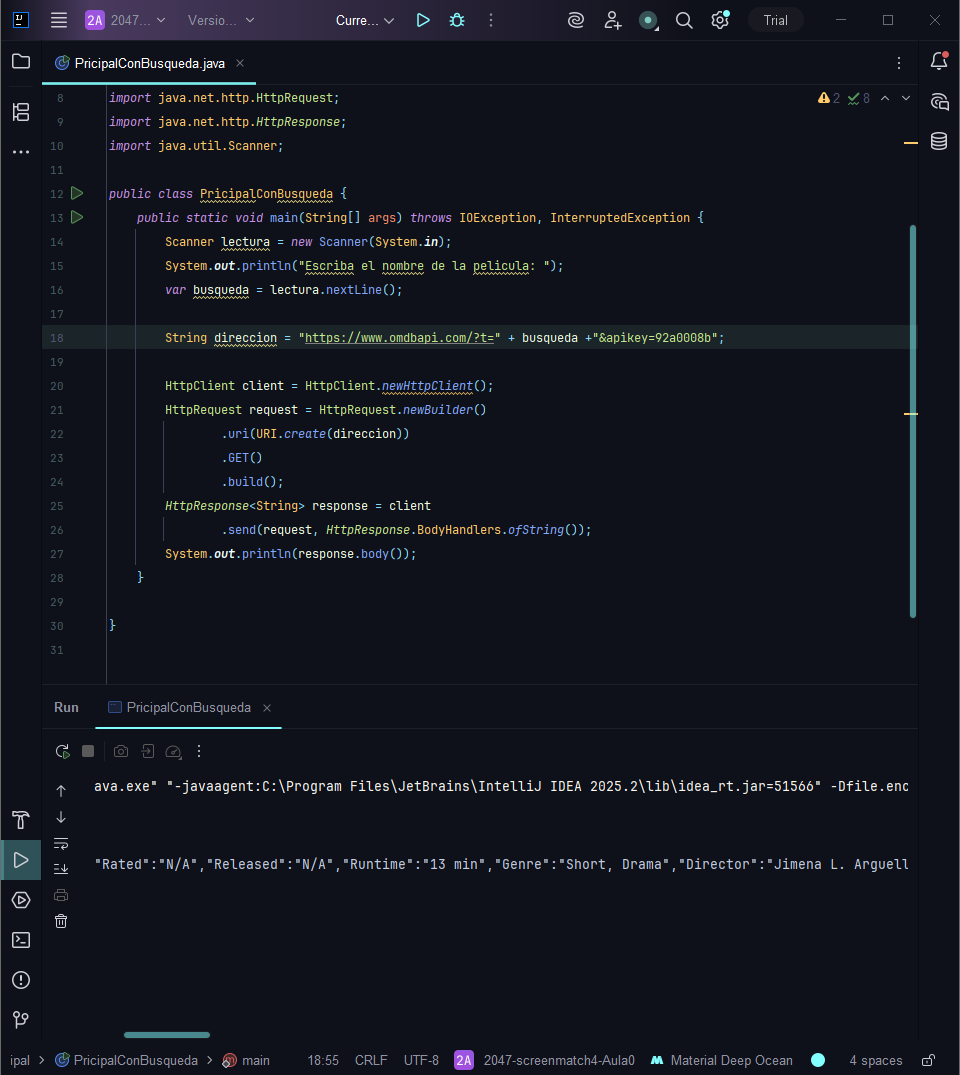The width and height of the screenshot is (960, 1075).
Task: Start debugging with the bug icon
Action: coord(457,20)
